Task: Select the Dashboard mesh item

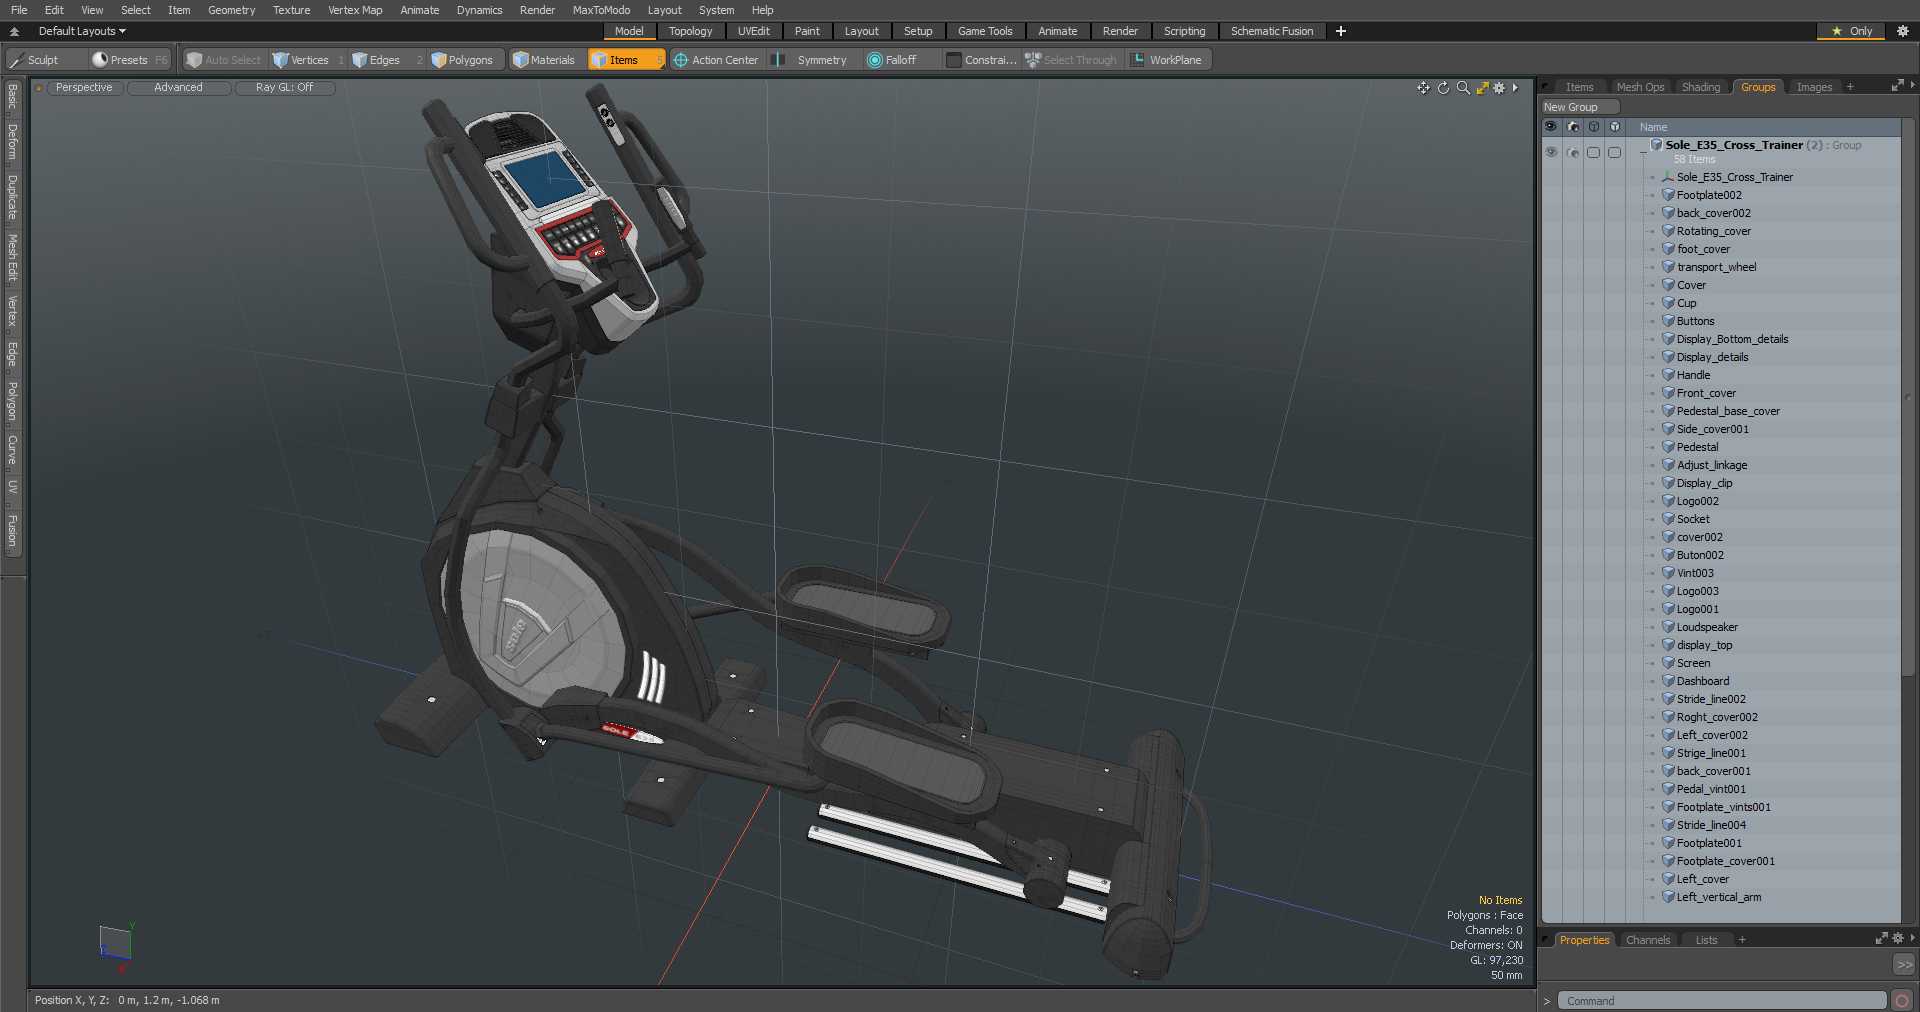Action: (1703, 681)
